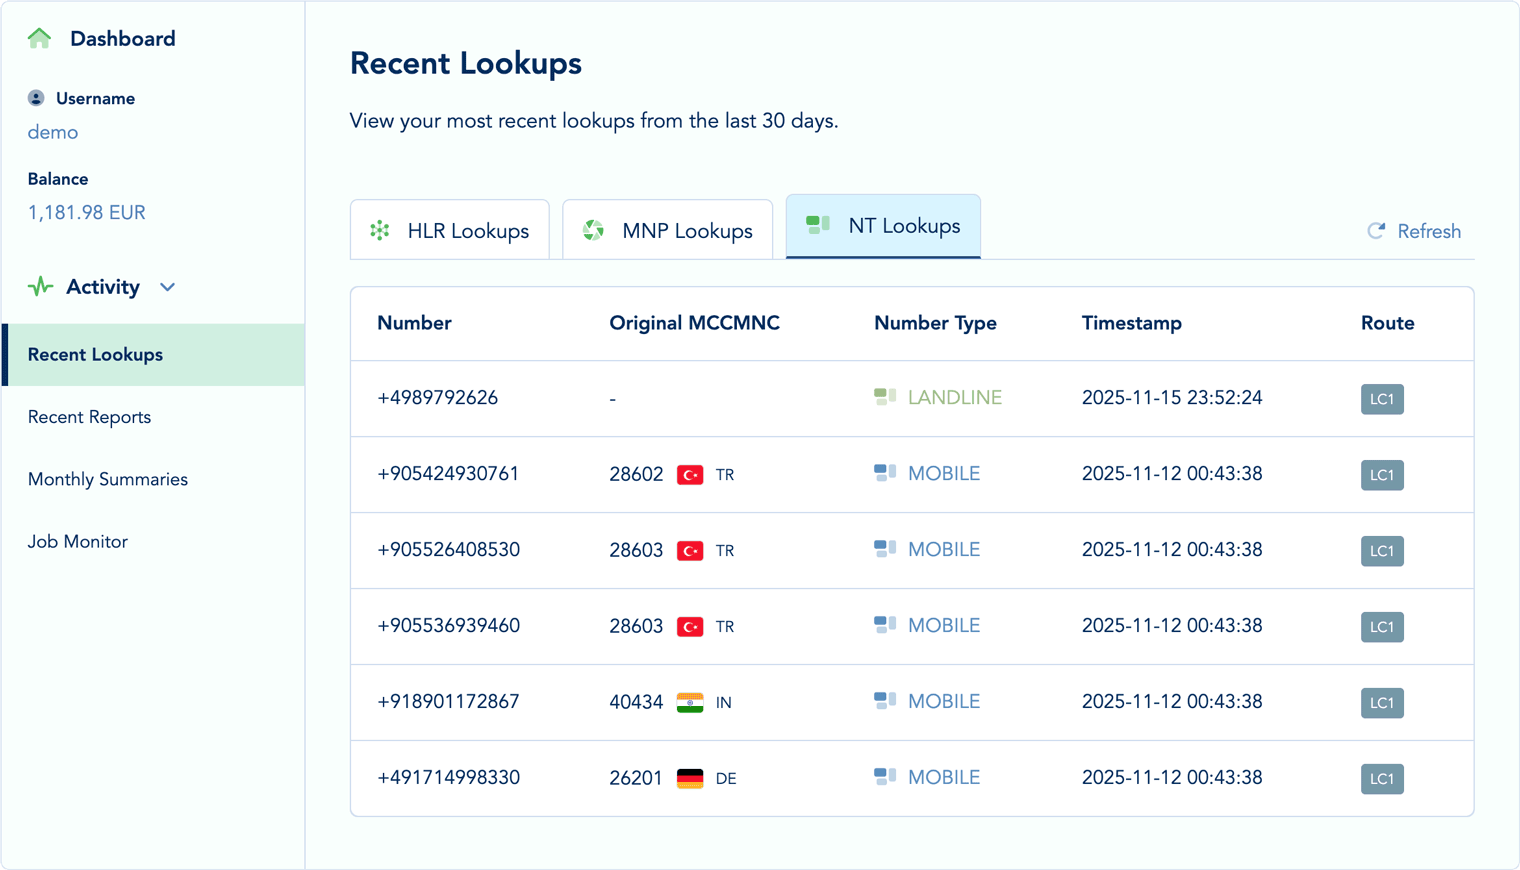The image size is (1520, 870).
Task: Navigate to Job Monitor
Action: [x=78, y=541]
